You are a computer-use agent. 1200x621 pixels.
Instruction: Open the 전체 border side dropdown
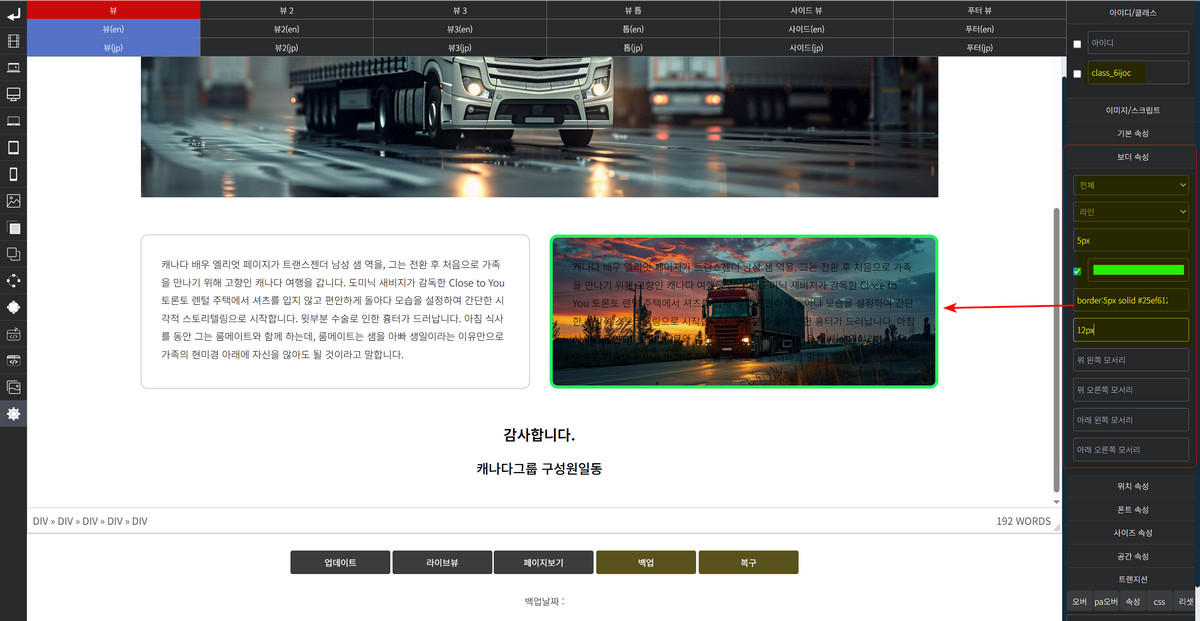[x=1131, y=185]
